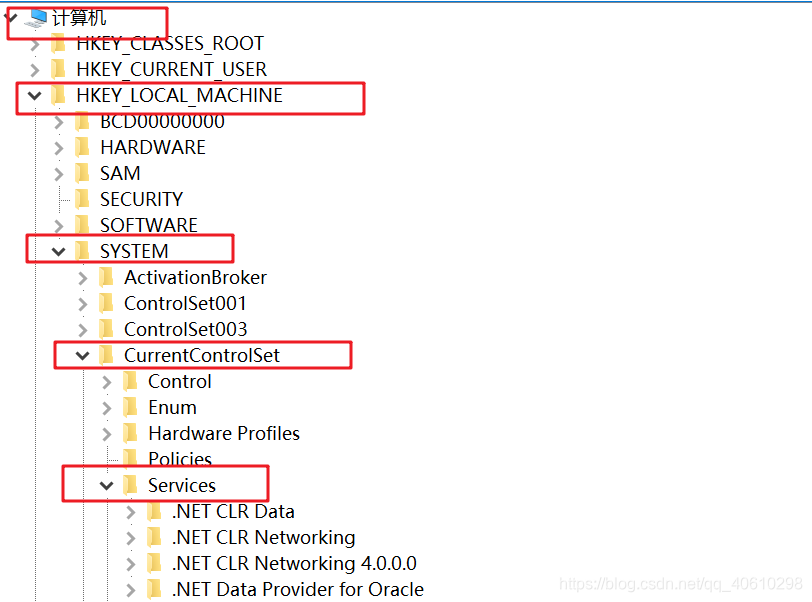Image resolution: width=812 pixels, height=602 pixels.
Task: Select the Policies key label
Action: click(180, 458)
